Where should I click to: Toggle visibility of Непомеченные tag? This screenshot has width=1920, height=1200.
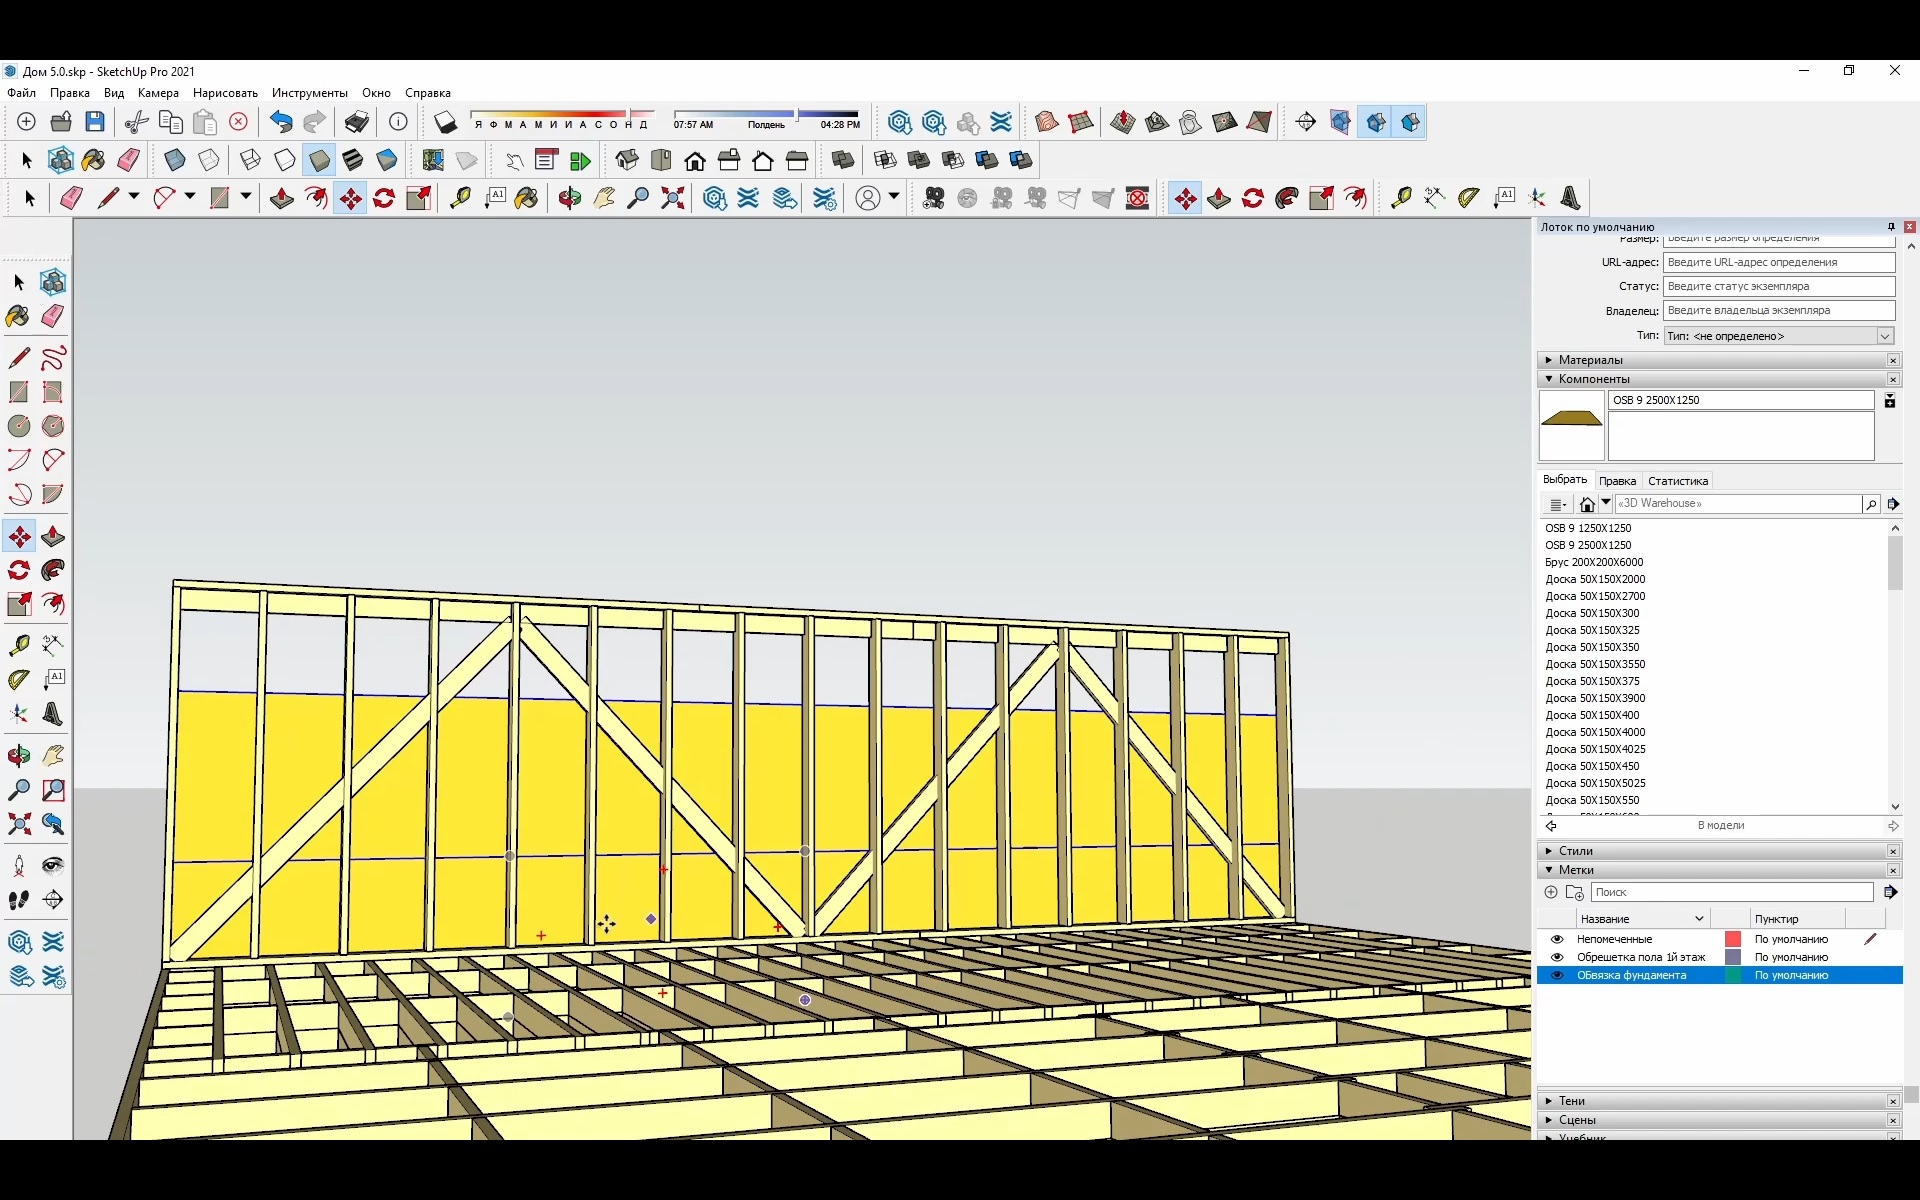coord(1557,939)
